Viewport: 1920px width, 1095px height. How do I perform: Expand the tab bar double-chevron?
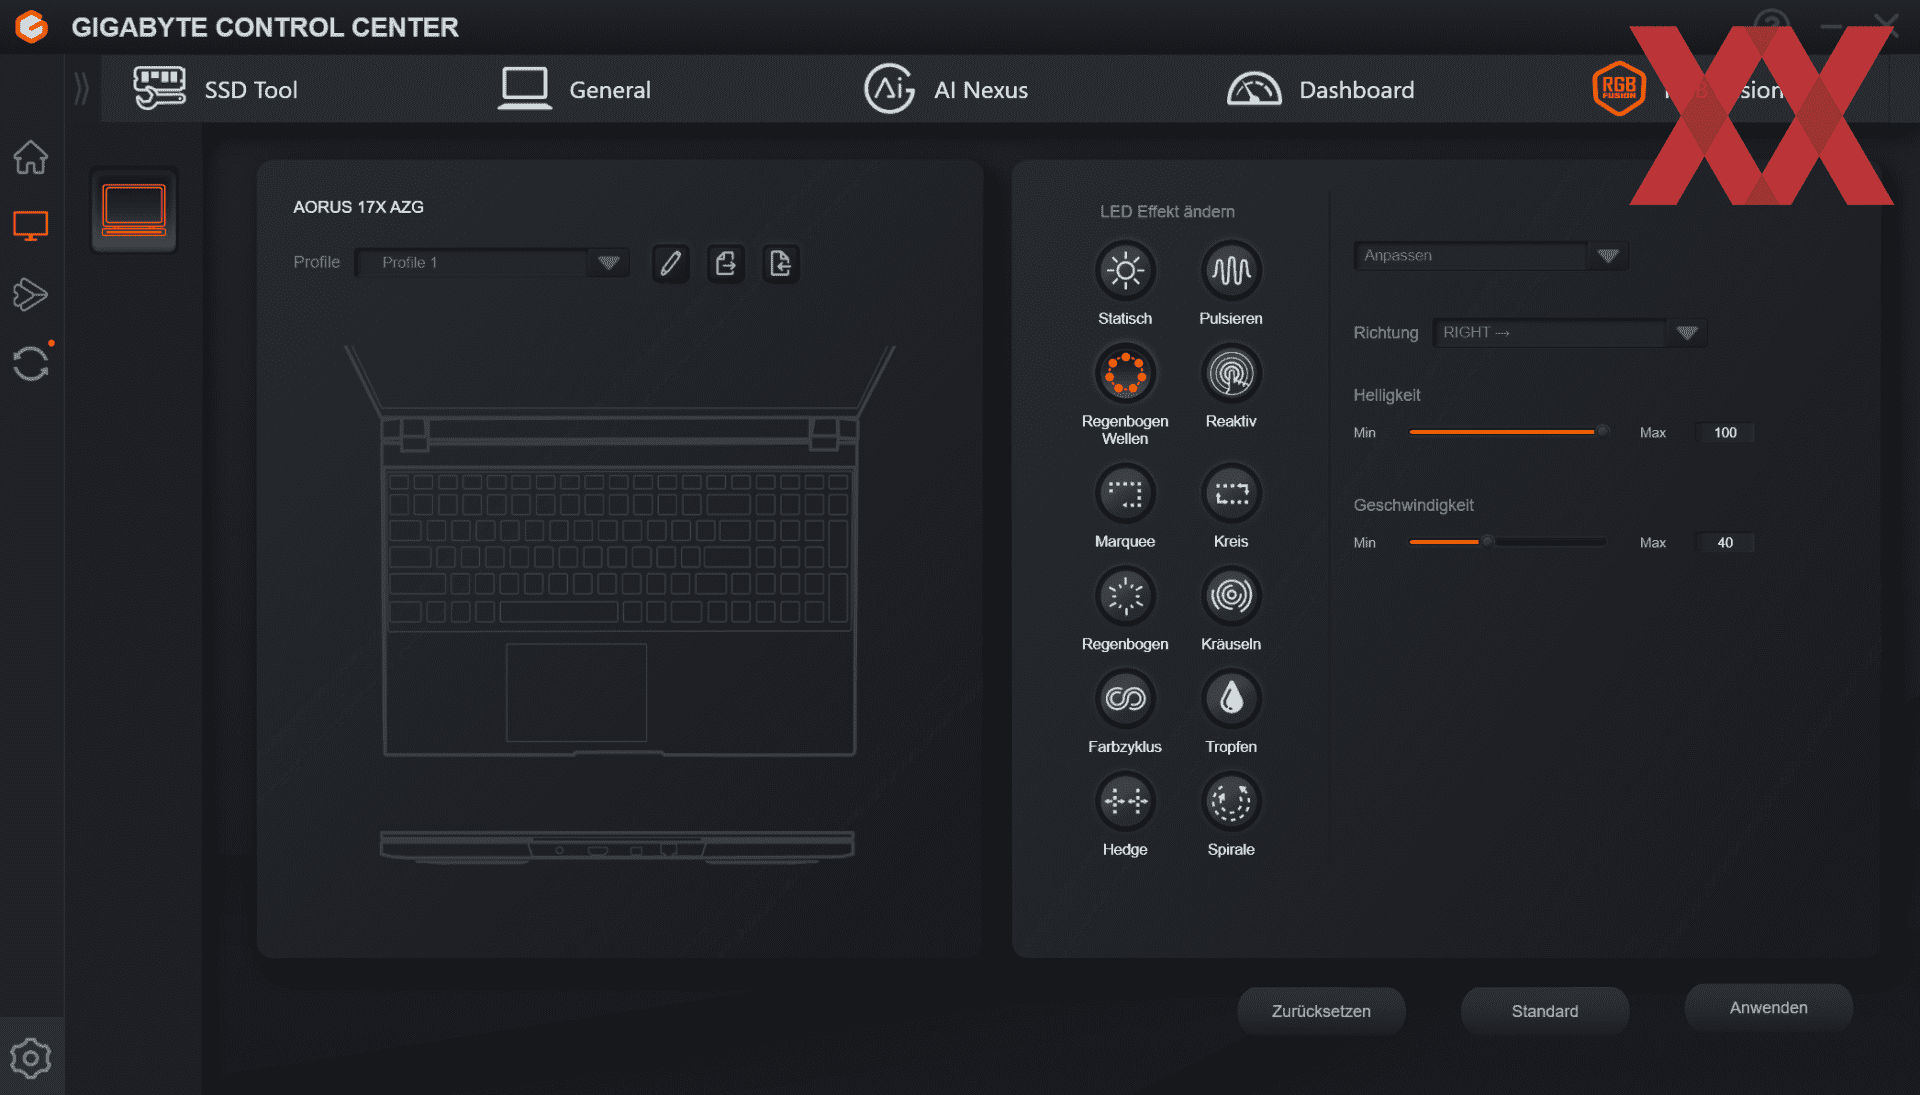click(x=82, y=89)
